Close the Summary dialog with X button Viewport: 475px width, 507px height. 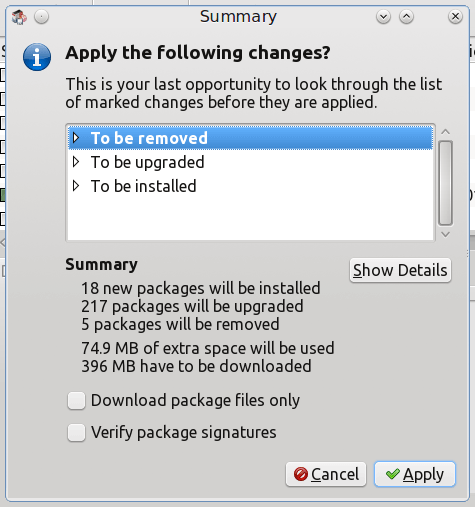(x=455, y=17)
